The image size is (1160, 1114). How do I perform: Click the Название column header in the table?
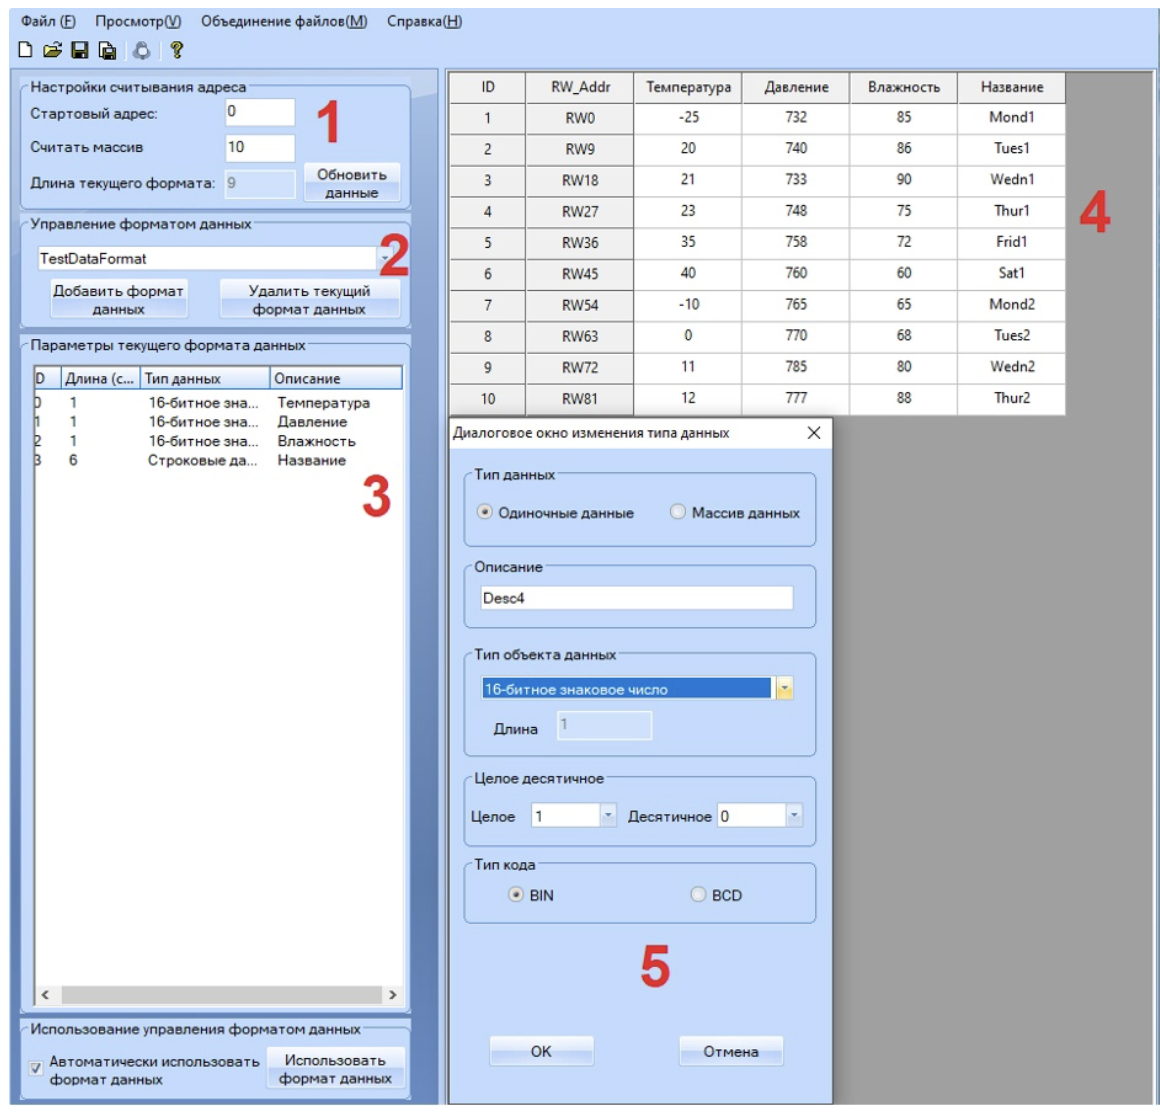coord(1012,87)
